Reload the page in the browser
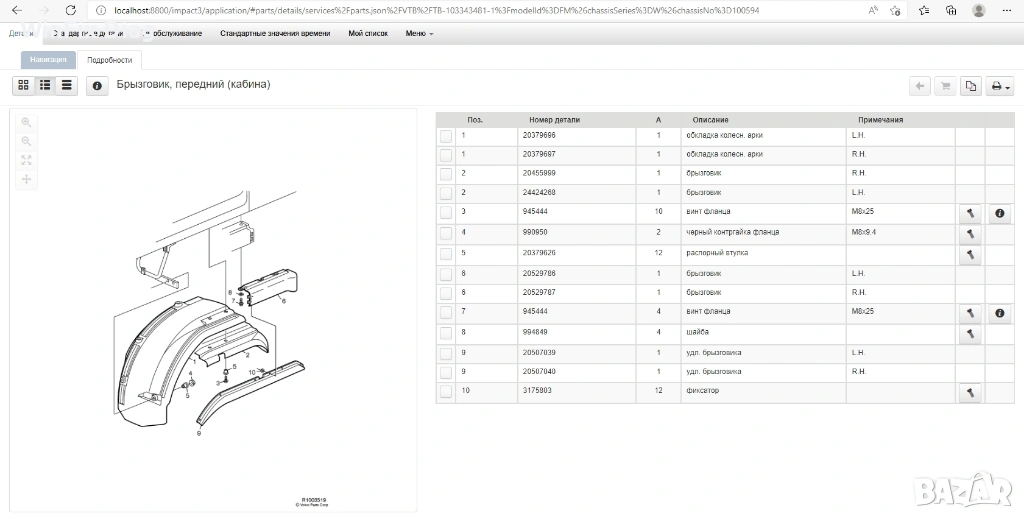Image resolution: width=1024 pixels, height=519 pixels. [69, 10]
